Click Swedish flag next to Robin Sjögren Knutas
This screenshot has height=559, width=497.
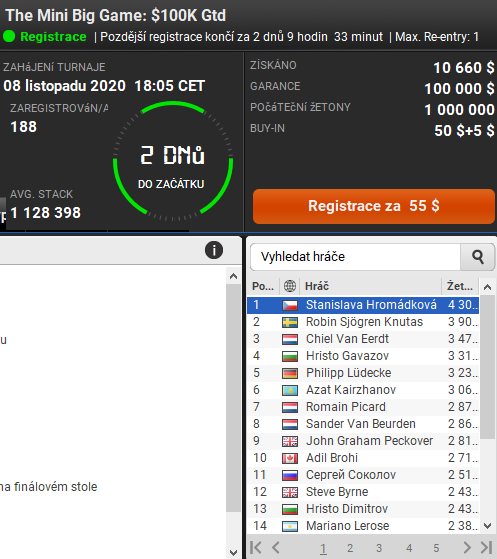(290, 322)
